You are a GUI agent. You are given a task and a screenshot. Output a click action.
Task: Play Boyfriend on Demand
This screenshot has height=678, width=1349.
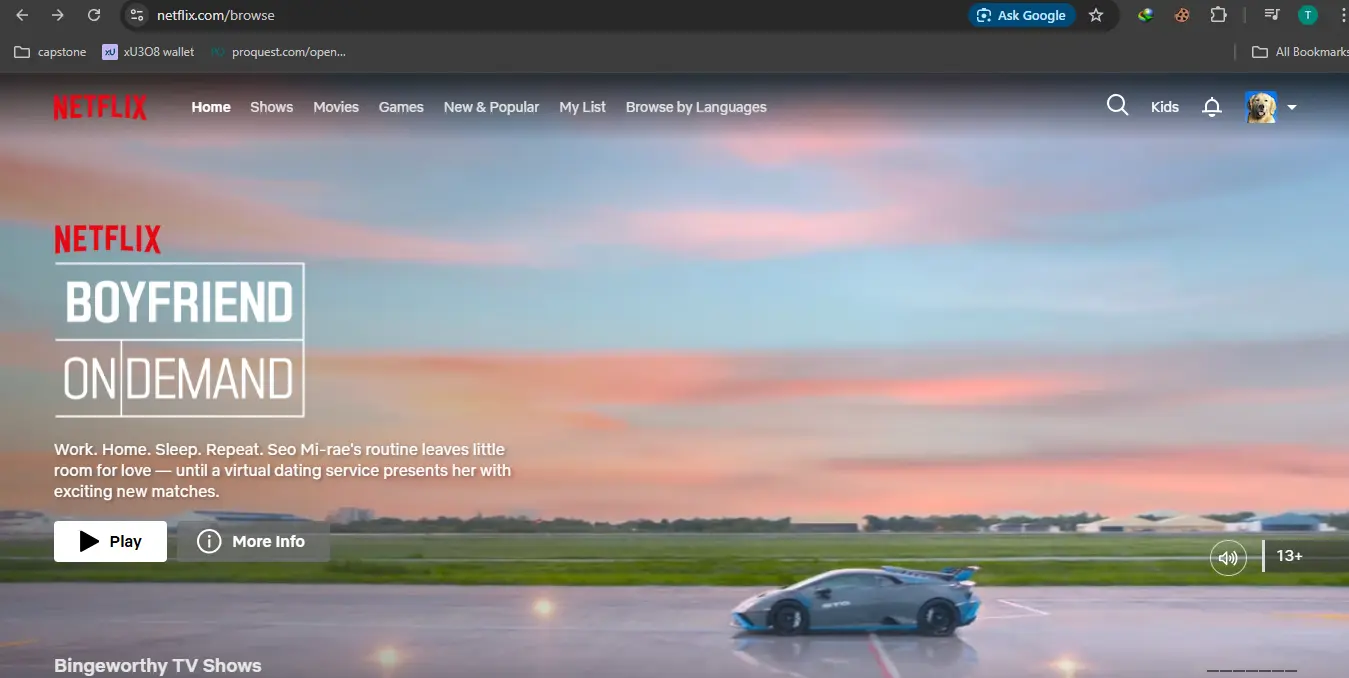[110, 541]
